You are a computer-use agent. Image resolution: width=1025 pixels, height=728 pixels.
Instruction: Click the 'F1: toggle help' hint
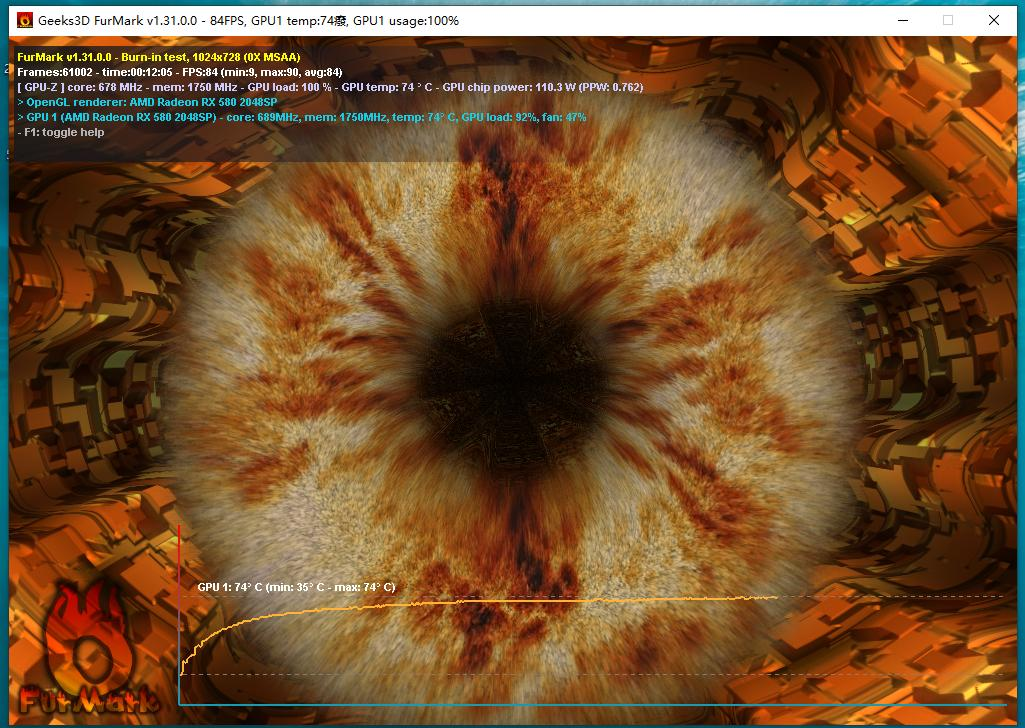click(61, 133)
